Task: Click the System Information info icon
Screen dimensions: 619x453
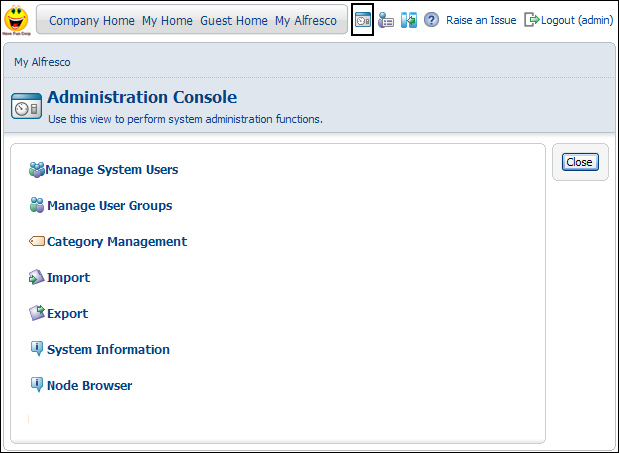Action: click(x=37, y=349)
